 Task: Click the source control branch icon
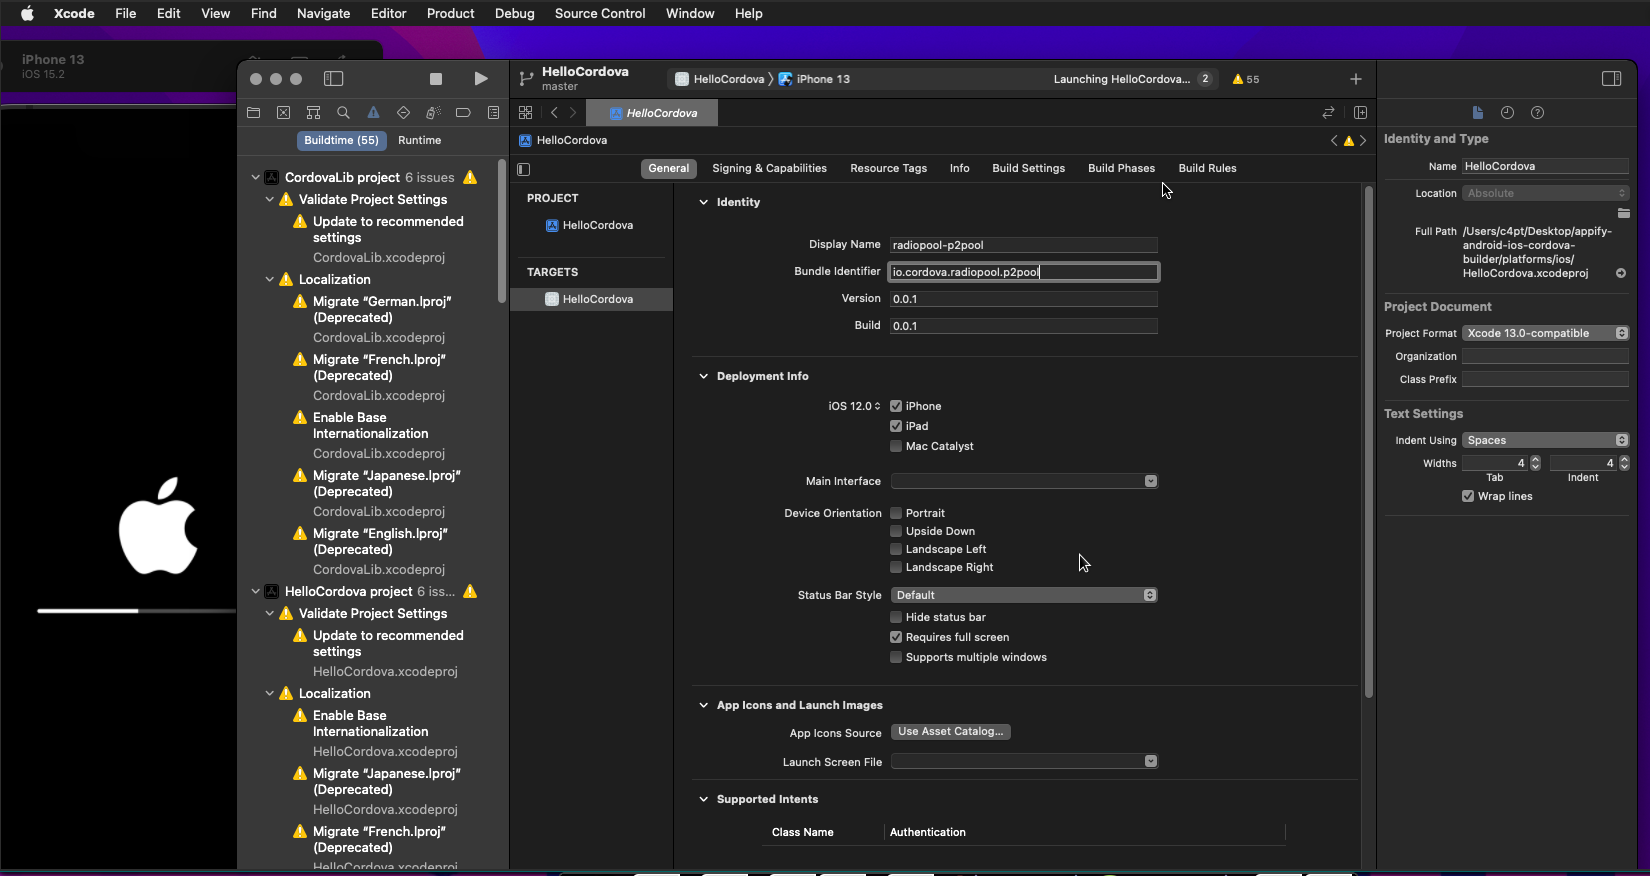click(x=527, y=79)
